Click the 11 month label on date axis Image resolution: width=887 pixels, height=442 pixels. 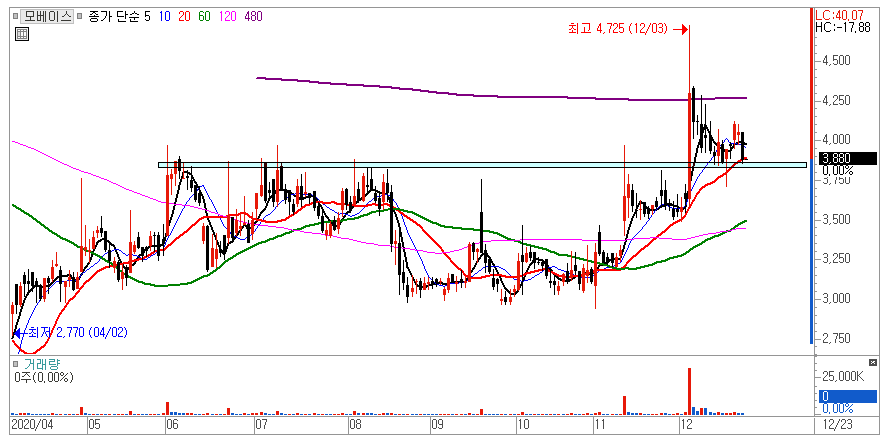point(600,424)
